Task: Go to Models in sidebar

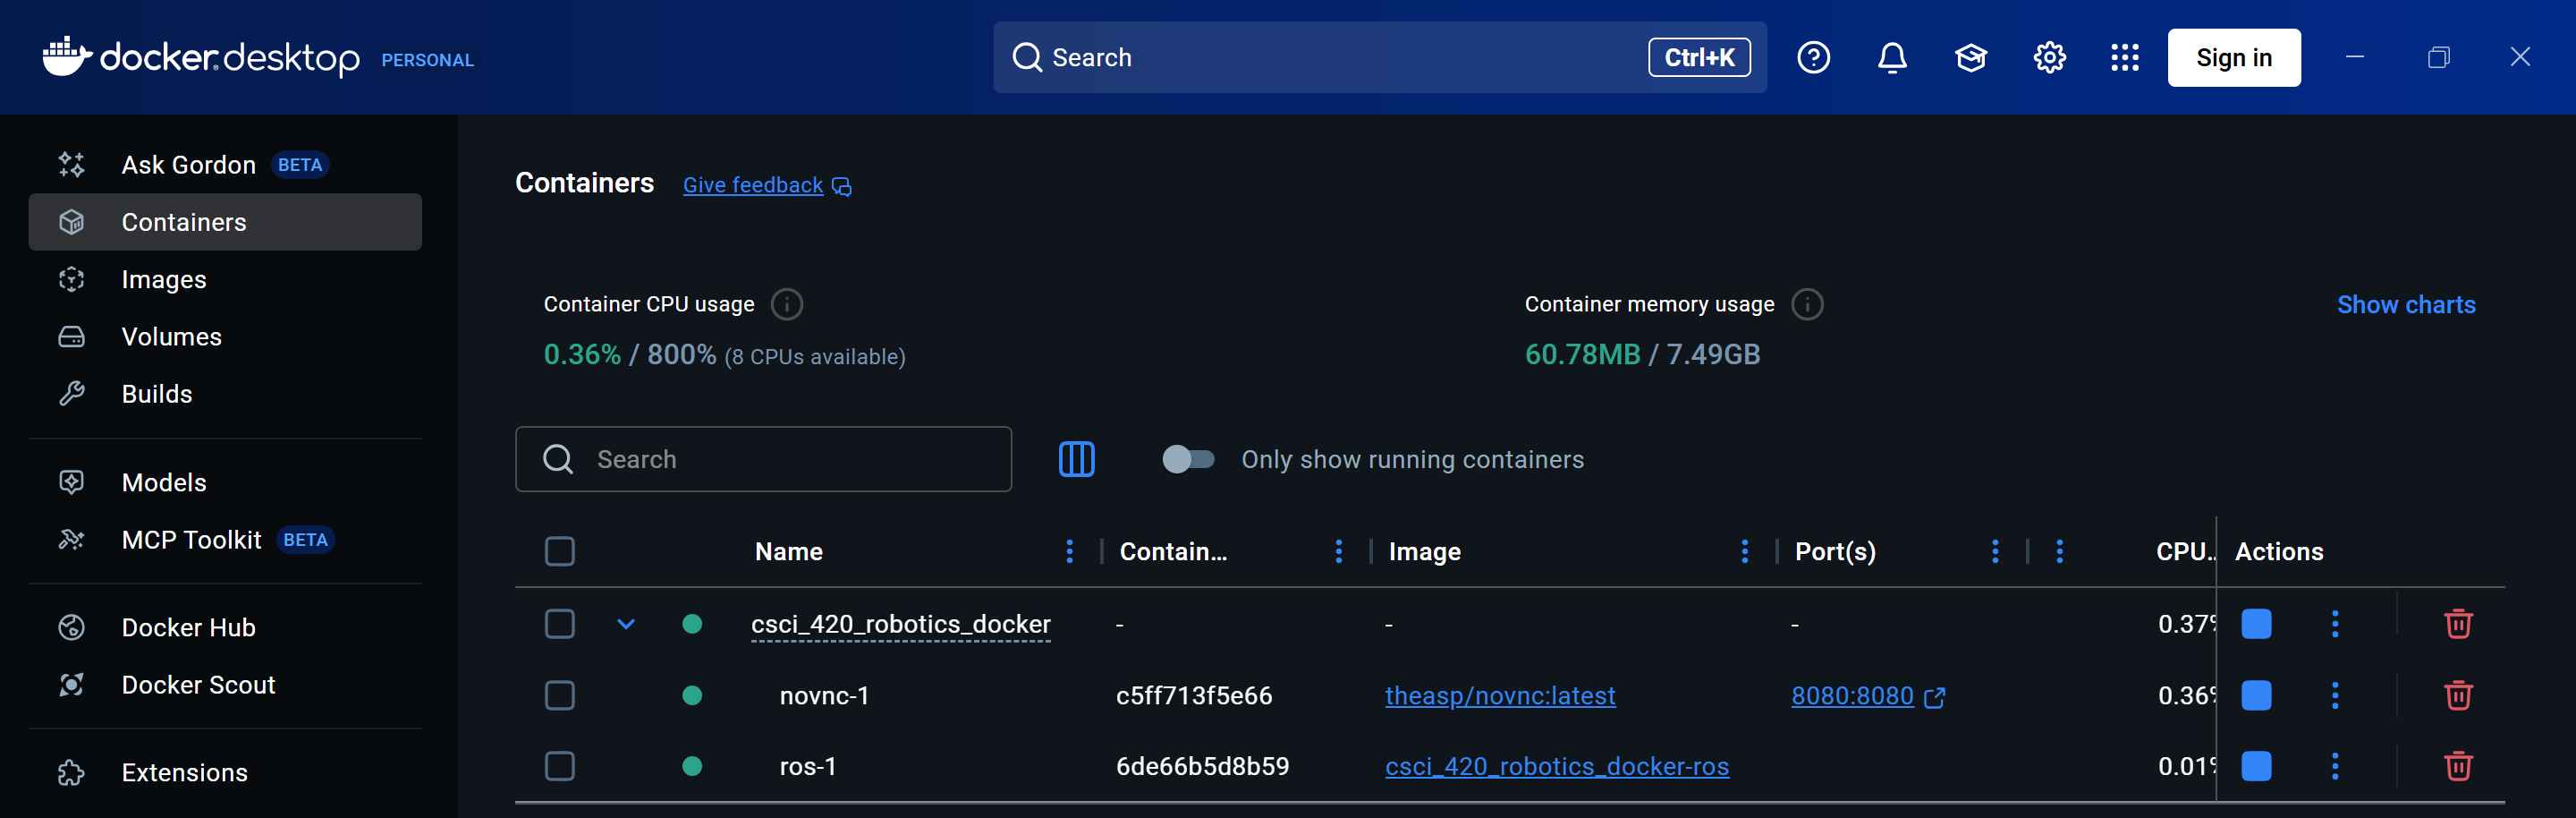Action: pyautogui.click(x=225, y=482)
